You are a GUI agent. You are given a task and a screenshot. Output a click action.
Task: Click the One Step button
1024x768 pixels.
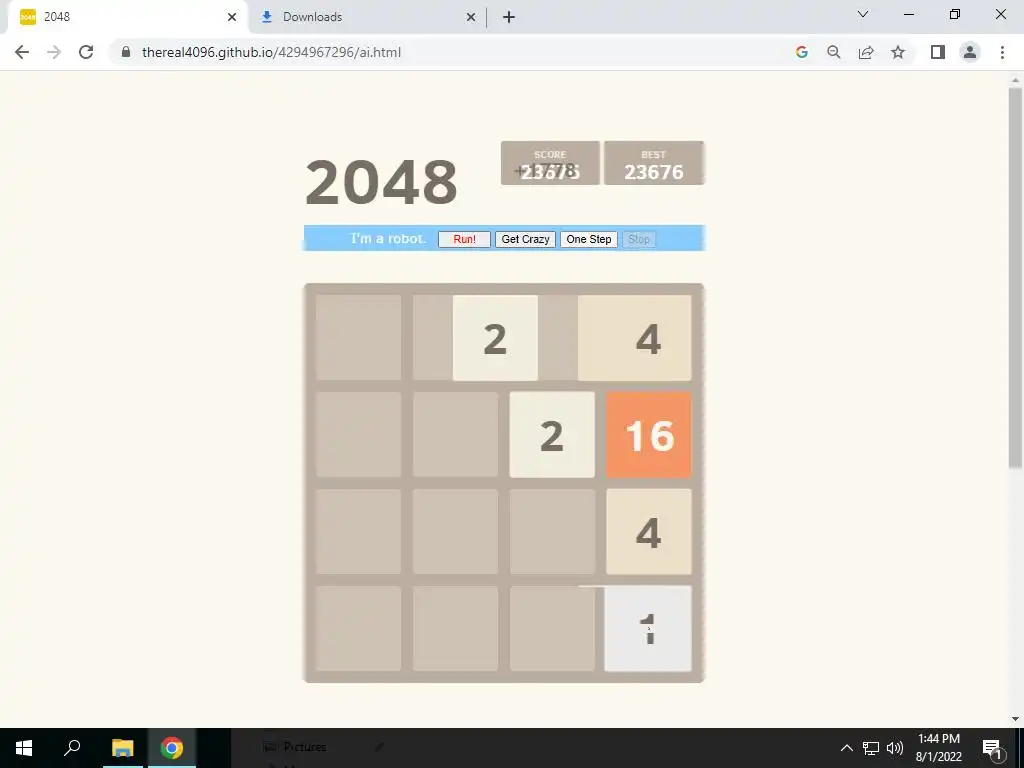[x=588, y=239]
